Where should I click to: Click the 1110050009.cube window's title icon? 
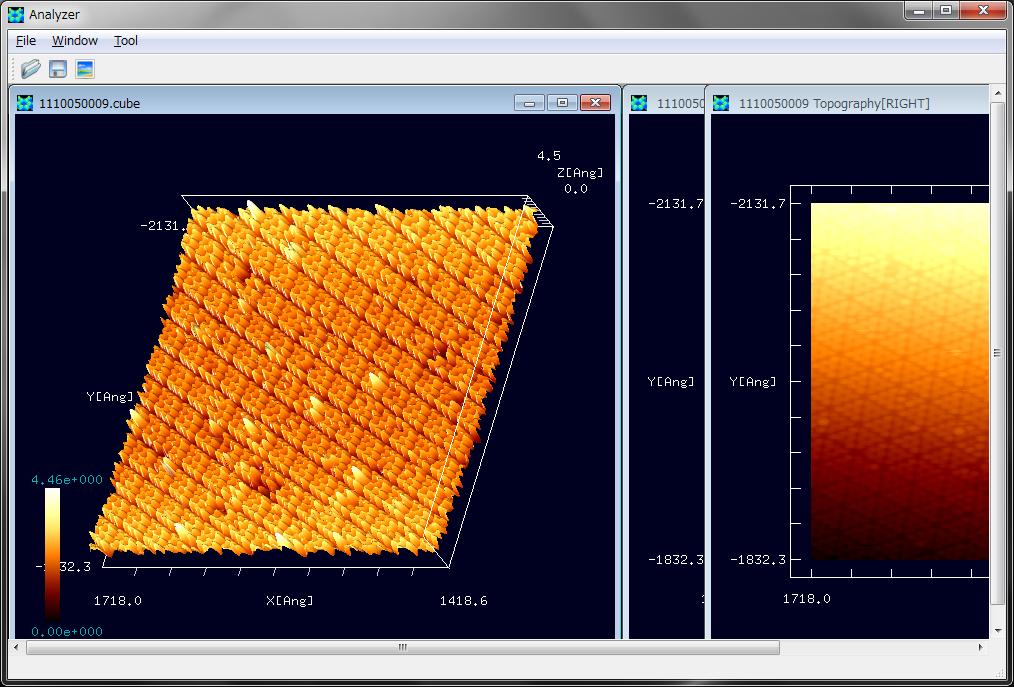[25, 103]
